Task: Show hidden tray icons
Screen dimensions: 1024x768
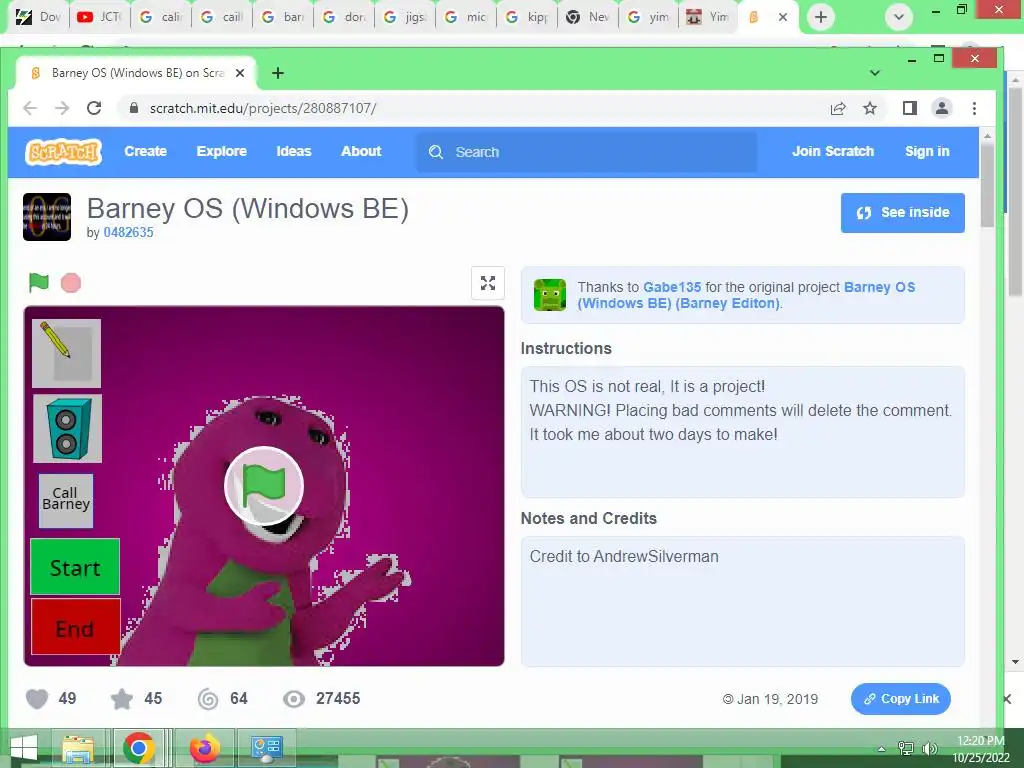Action: click(x=881, y=749)
